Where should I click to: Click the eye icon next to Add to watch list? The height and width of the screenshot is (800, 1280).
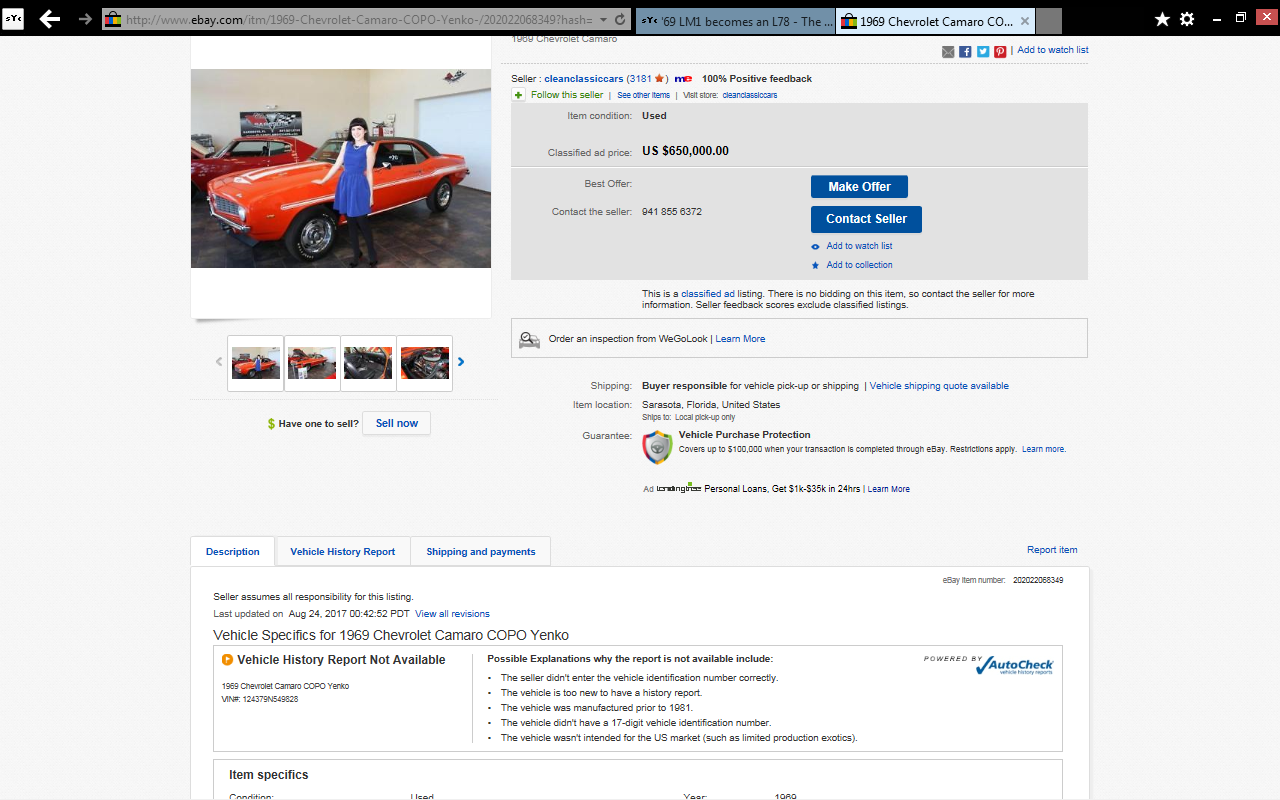point(816,246)
